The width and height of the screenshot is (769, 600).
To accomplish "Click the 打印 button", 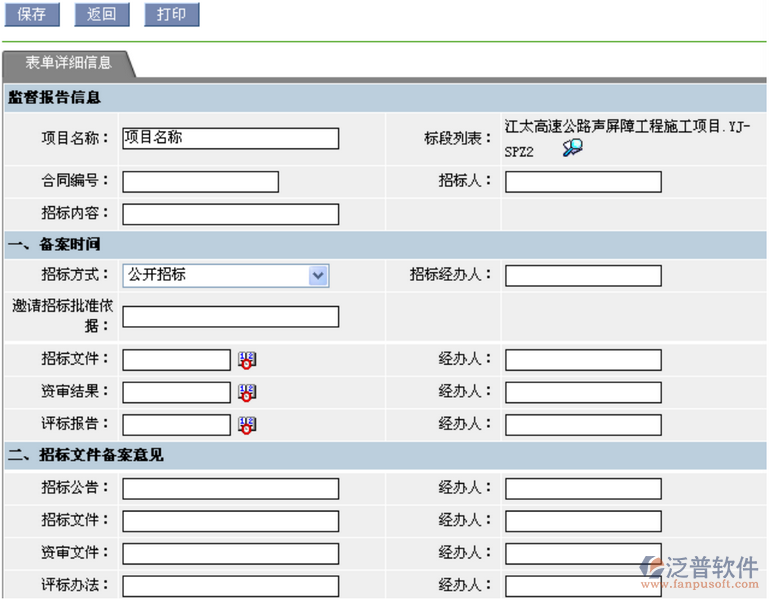I will pos(171,15).
